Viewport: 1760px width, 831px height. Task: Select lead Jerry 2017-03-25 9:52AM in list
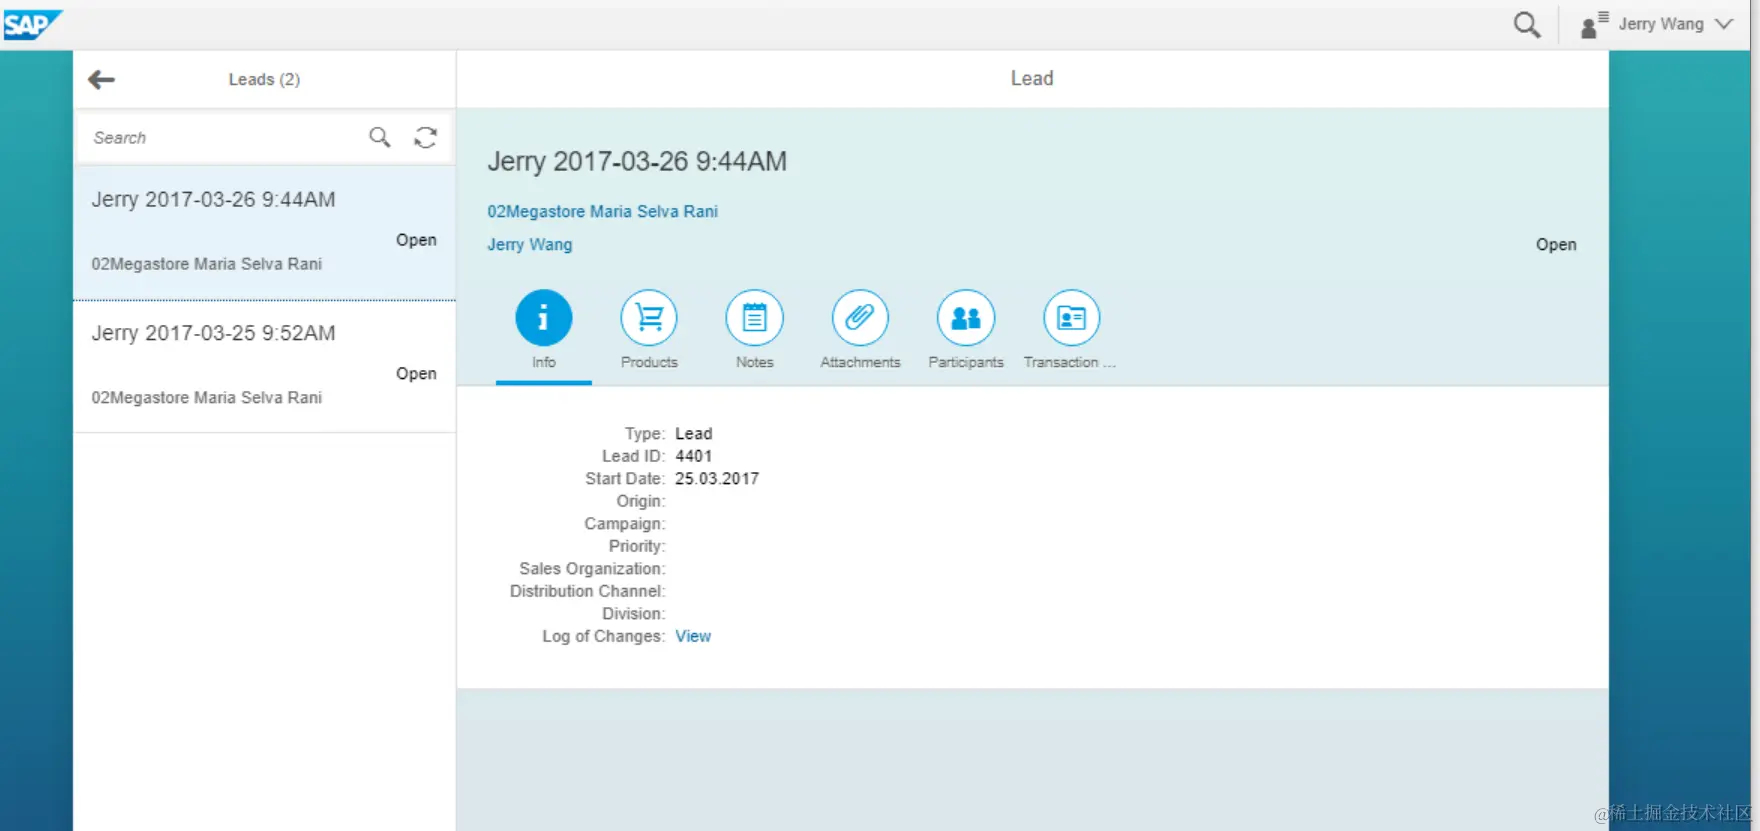click(x=264, y=366)
